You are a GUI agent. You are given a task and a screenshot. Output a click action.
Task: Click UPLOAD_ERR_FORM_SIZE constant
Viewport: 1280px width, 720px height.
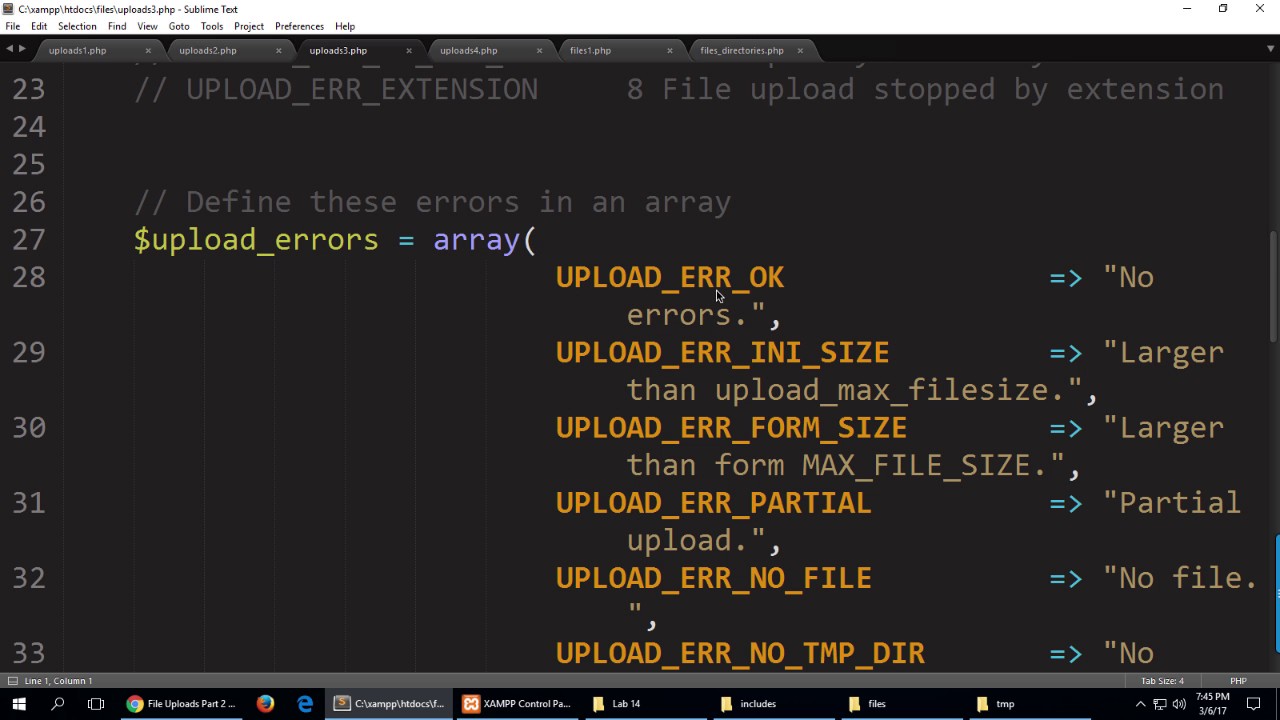(x=731, y=428)
